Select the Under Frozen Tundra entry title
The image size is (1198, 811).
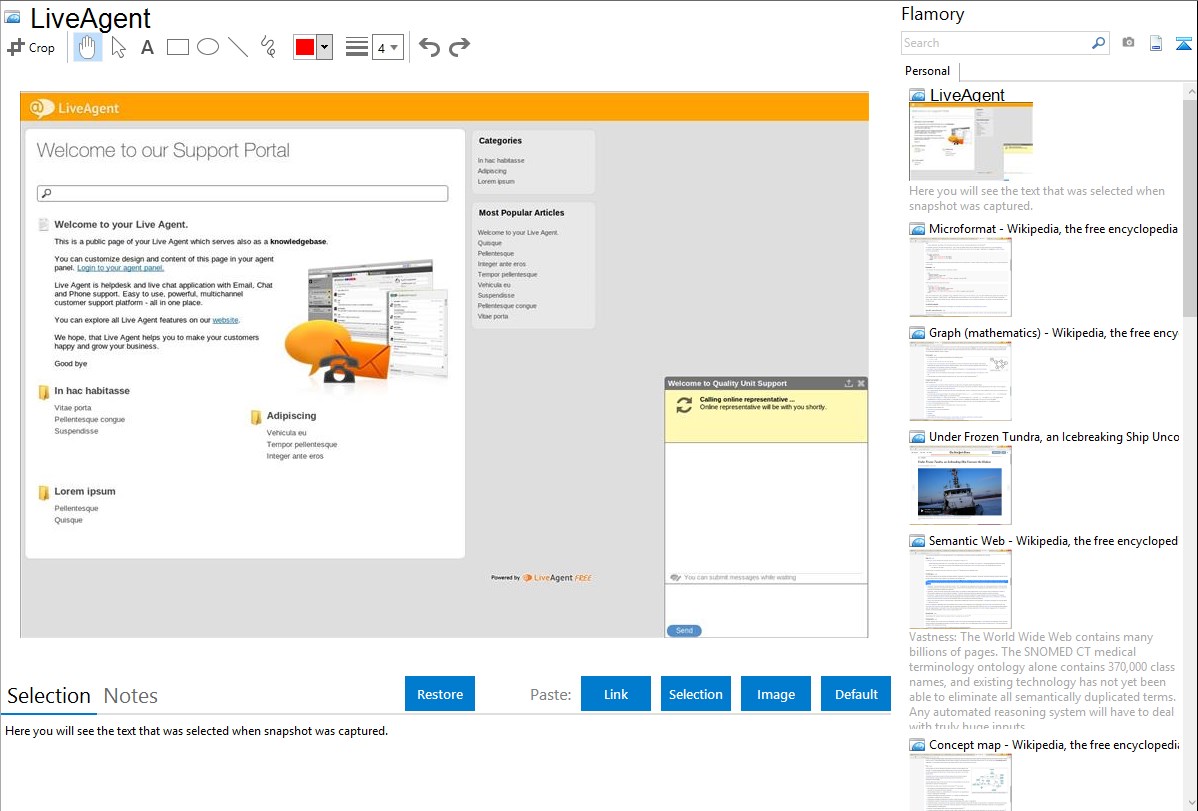[1054, 436]
